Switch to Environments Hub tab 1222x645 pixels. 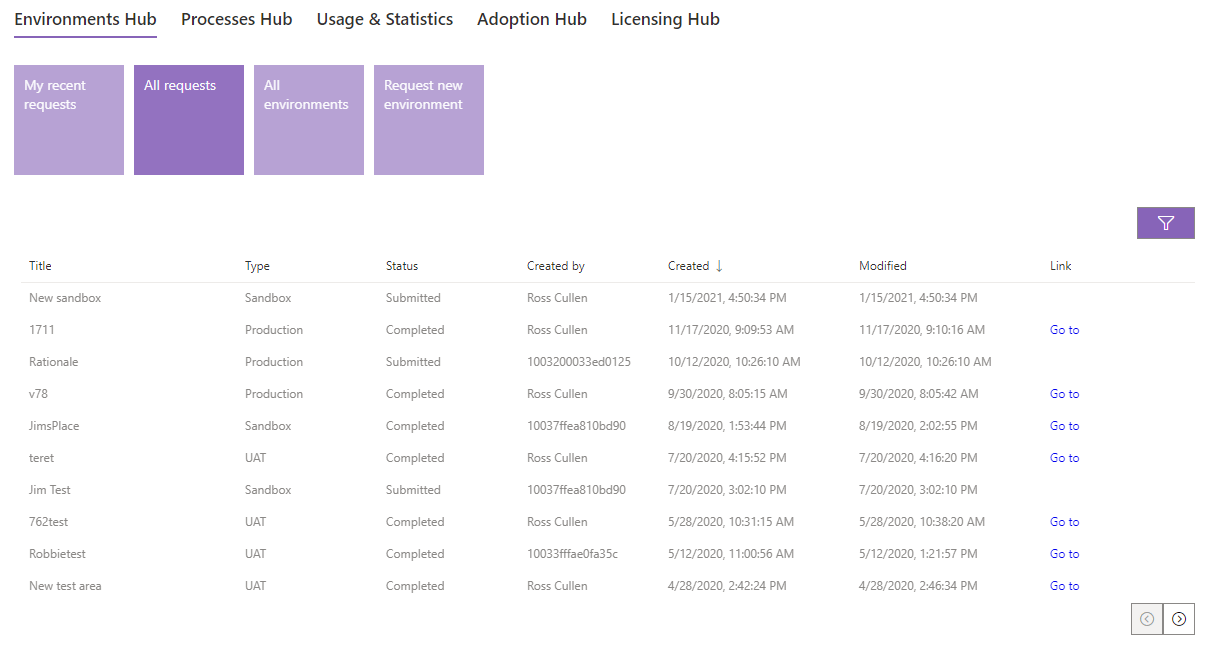tap(85, 19)
